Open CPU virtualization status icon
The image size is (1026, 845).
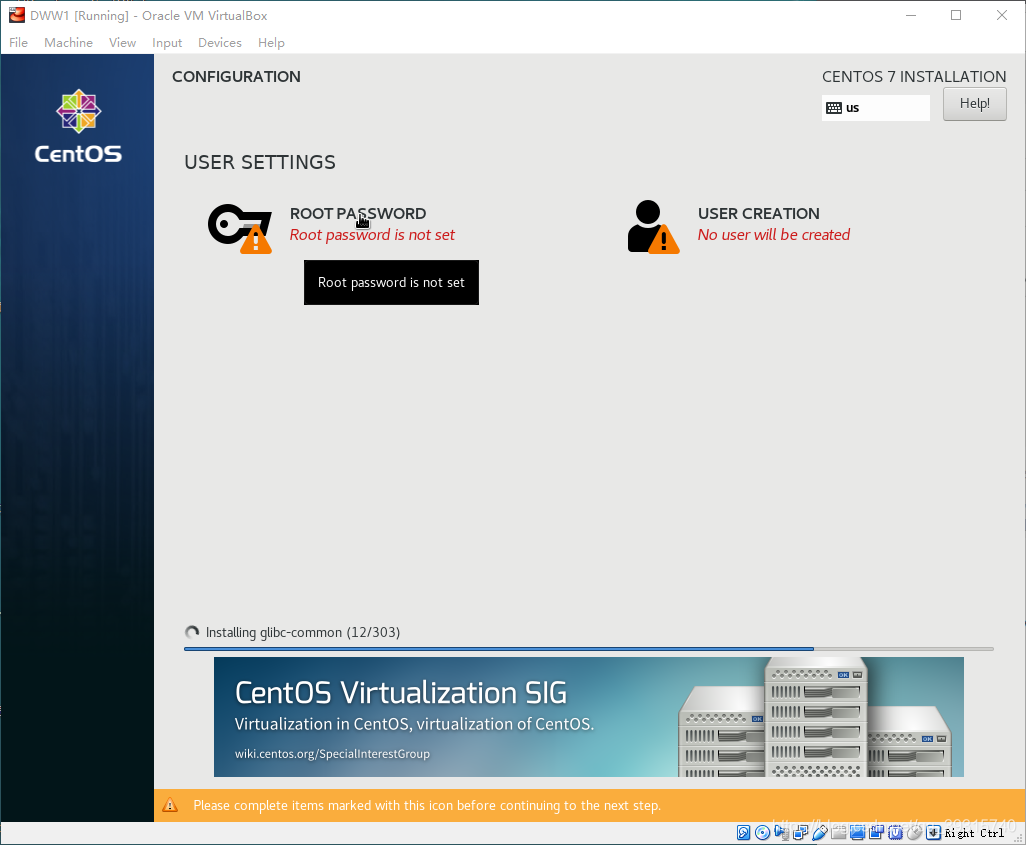point(895,833)
